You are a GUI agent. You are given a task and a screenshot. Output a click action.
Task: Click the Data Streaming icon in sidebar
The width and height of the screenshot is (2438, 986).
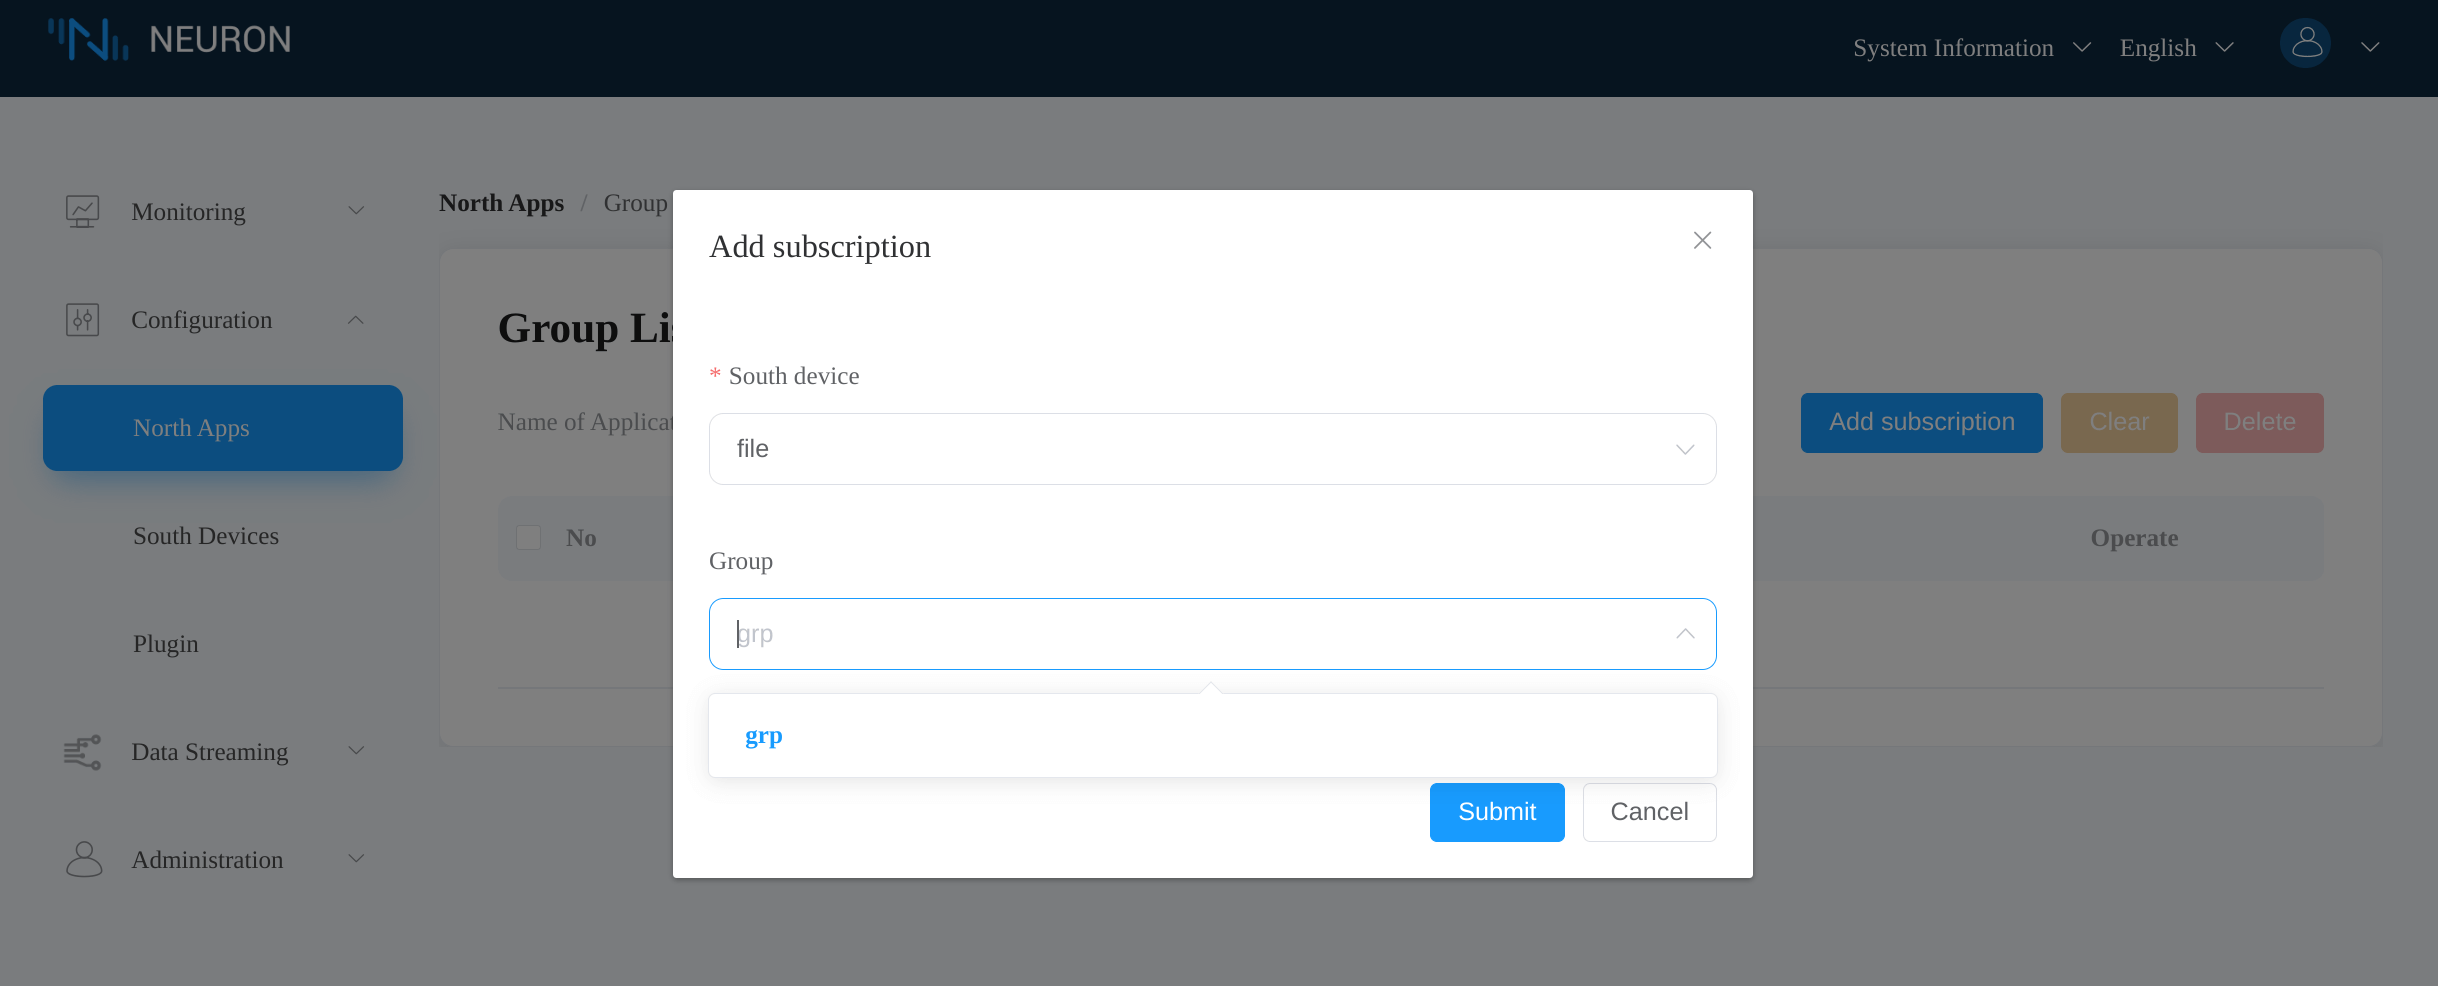(83, 751)
